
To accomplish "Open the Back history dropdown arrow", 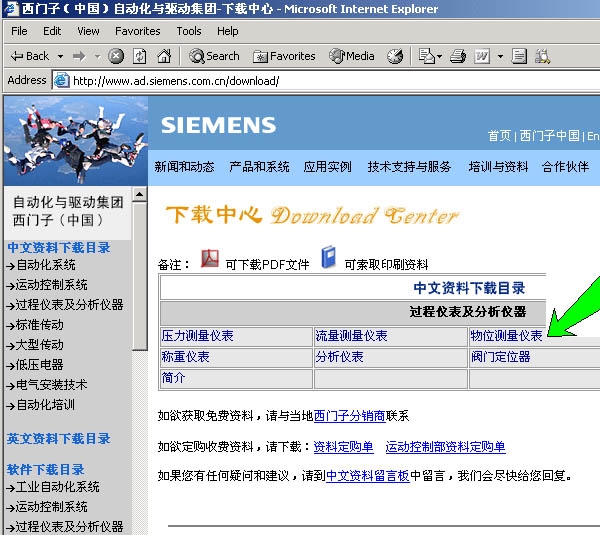I will (60, 57).
